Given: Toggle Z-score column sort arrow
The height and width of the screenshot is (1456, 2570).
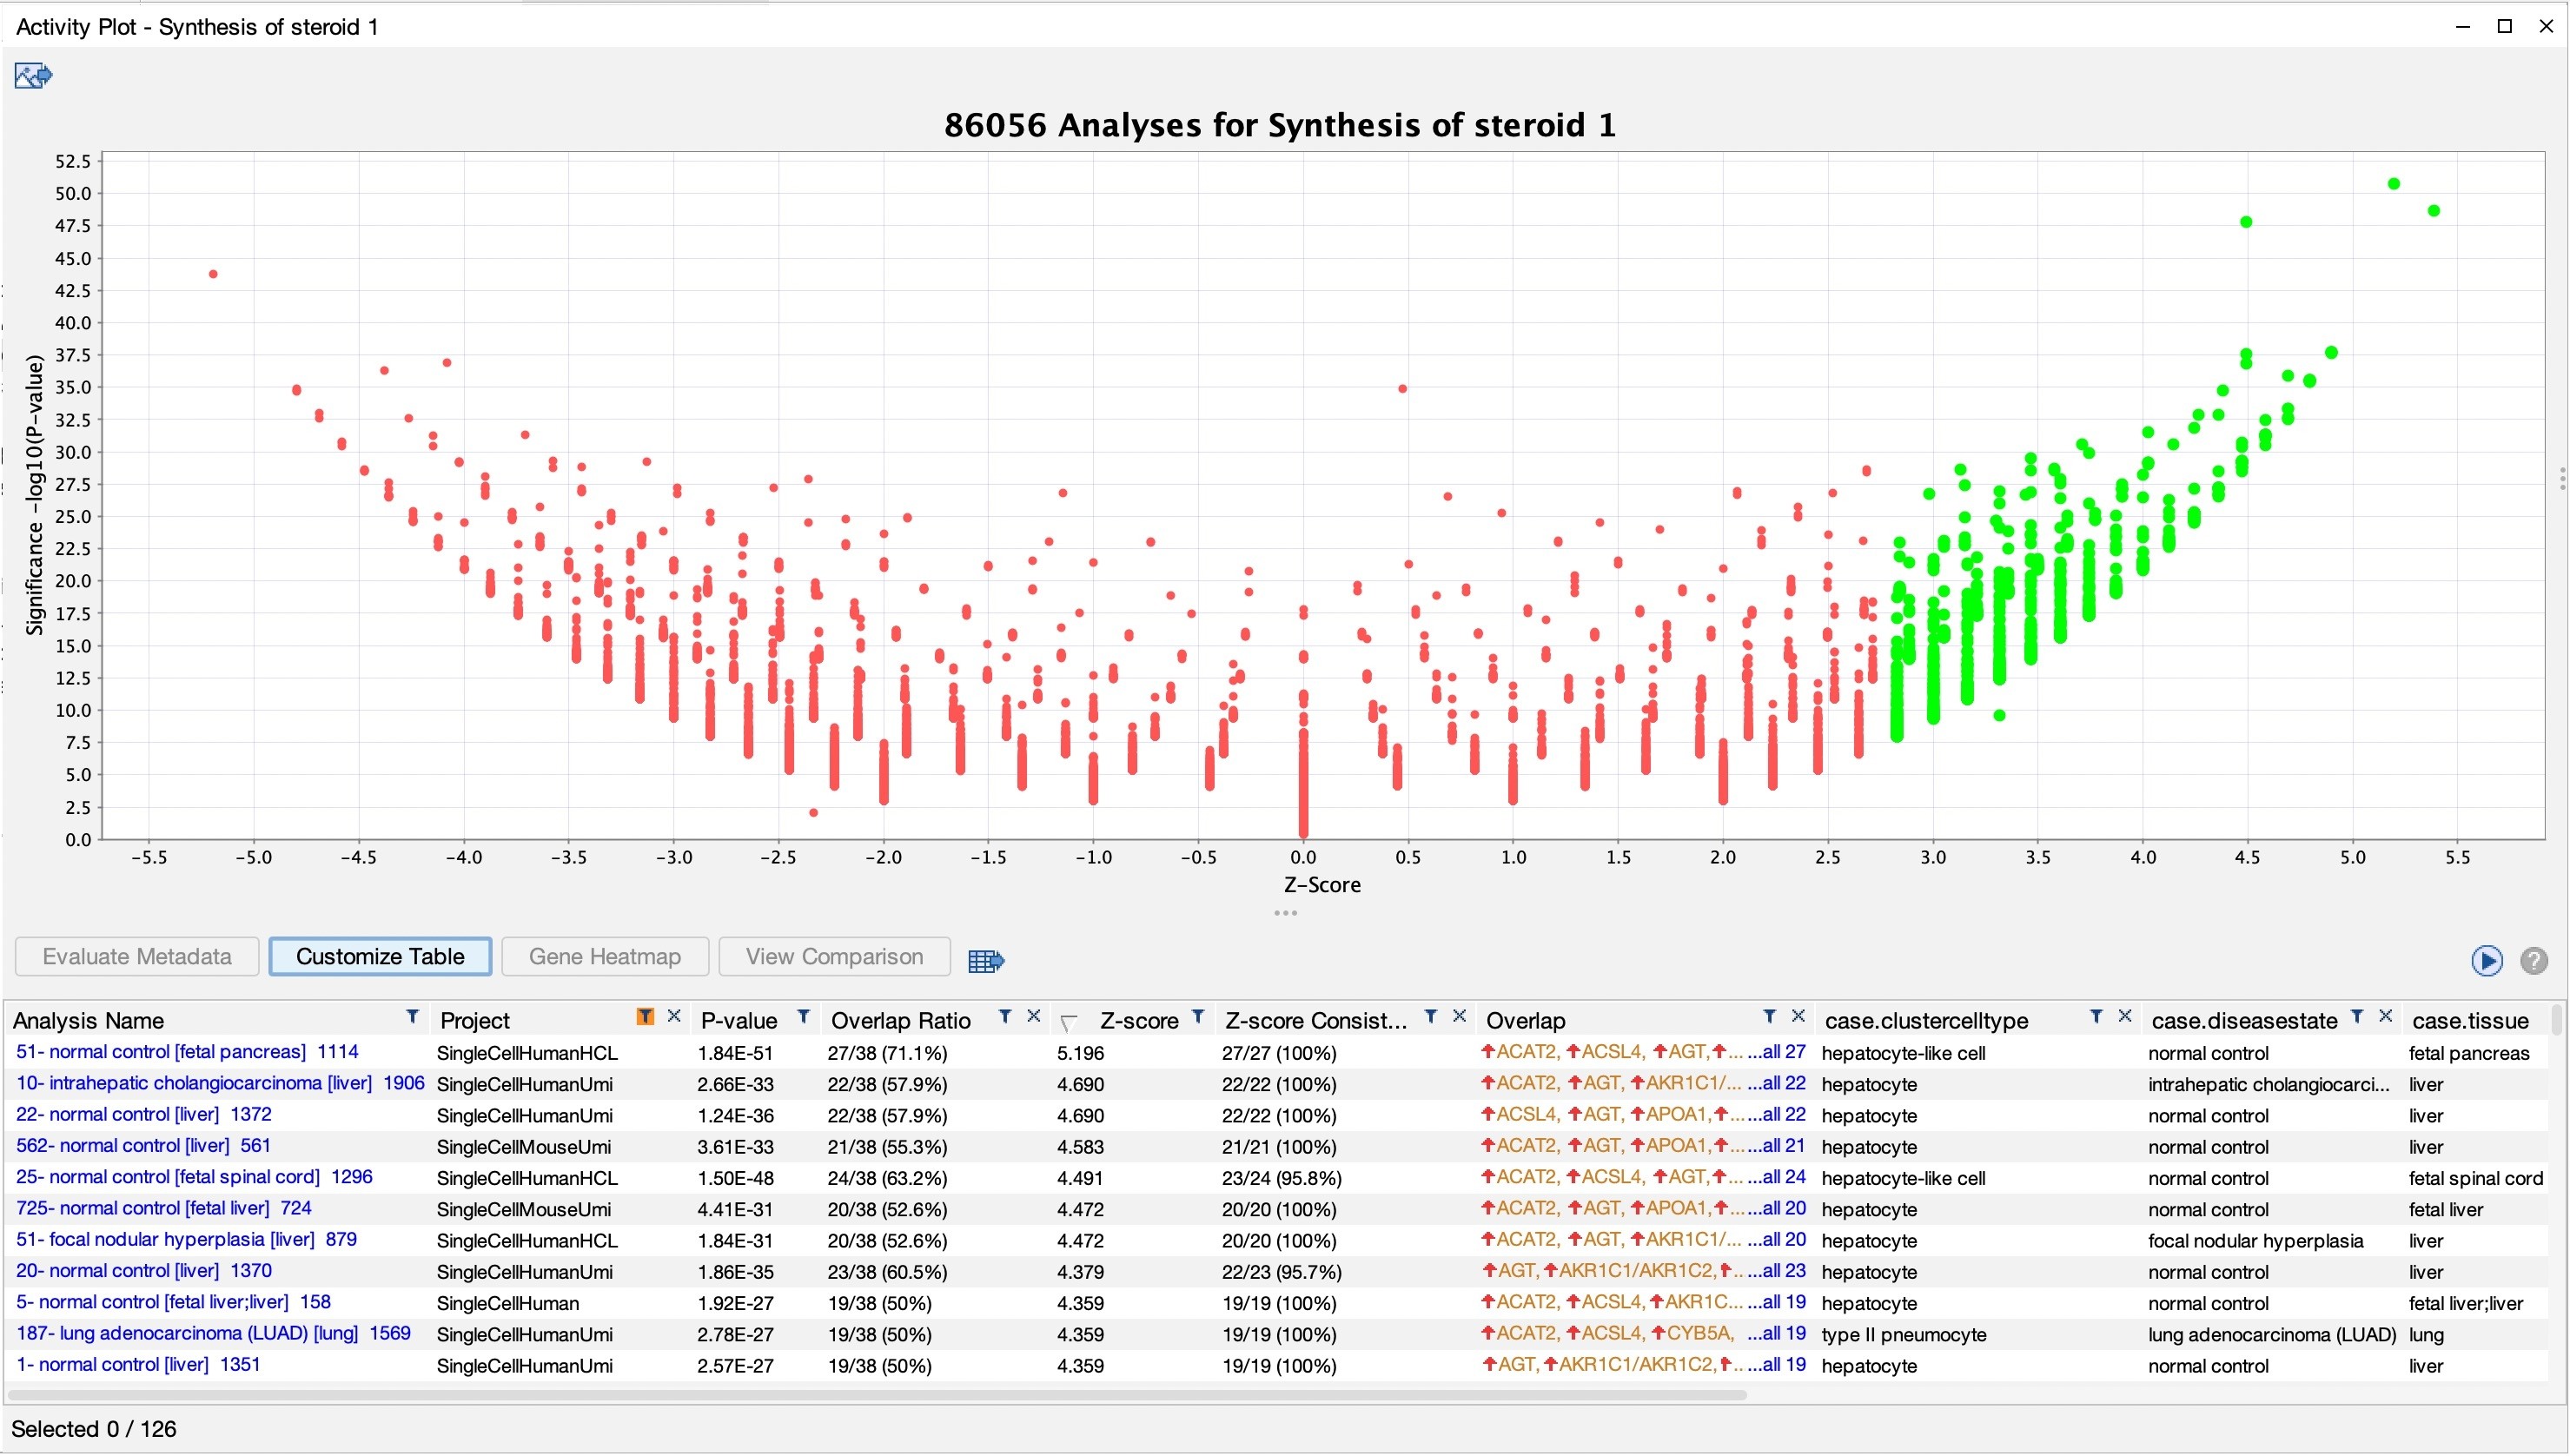Looking at the screenshot, I should 1068,1022.
